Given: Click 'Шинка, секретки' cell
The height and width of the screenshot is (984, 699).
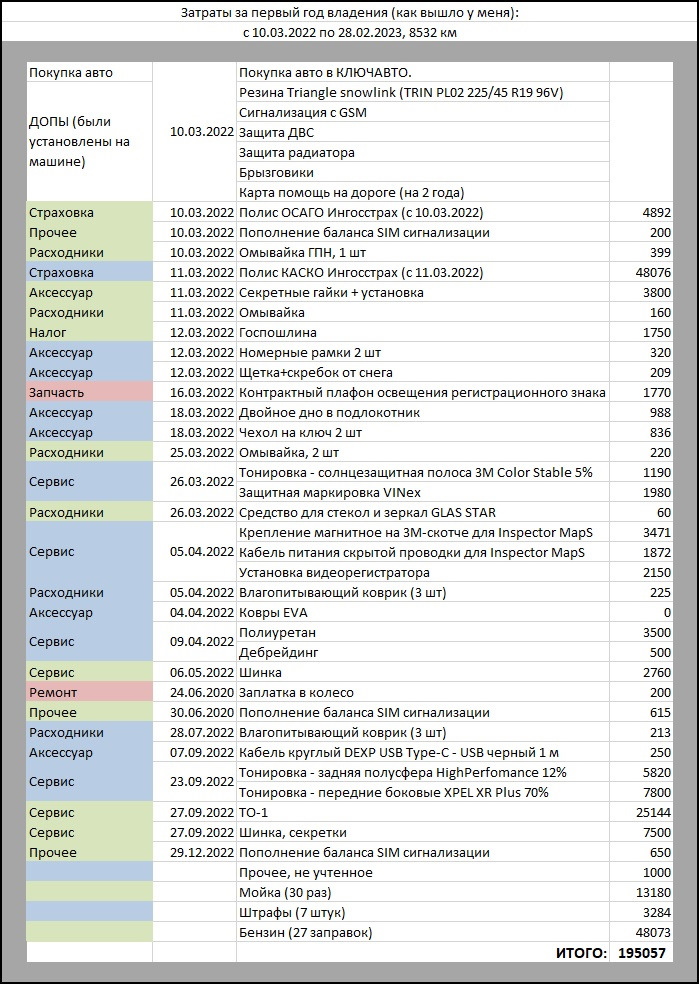Looking at the screenshot, I should click(x=423, y=833).
